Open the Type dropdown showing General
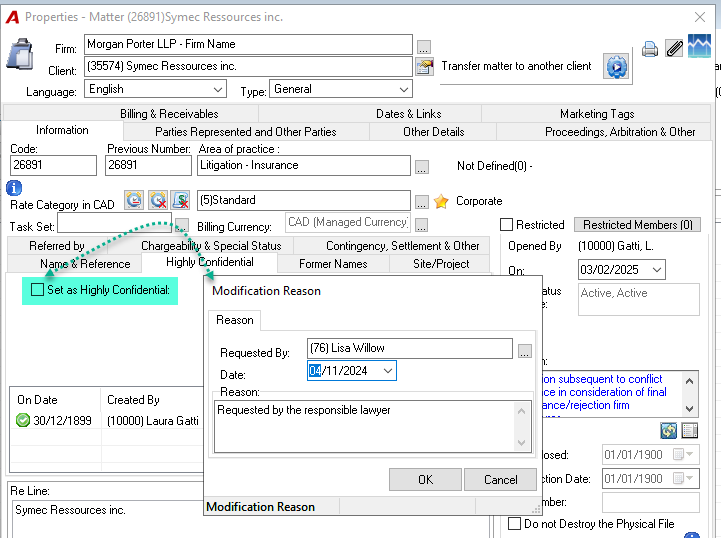Screen dimensions: 721x538 341,89
